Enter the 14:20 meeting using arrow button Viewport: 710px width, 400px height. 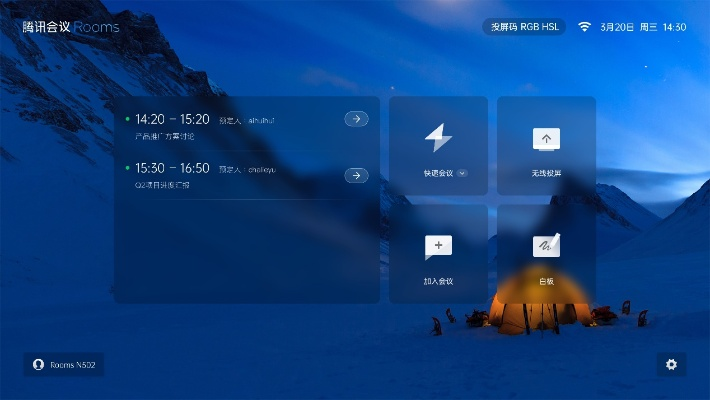(356, 119)
